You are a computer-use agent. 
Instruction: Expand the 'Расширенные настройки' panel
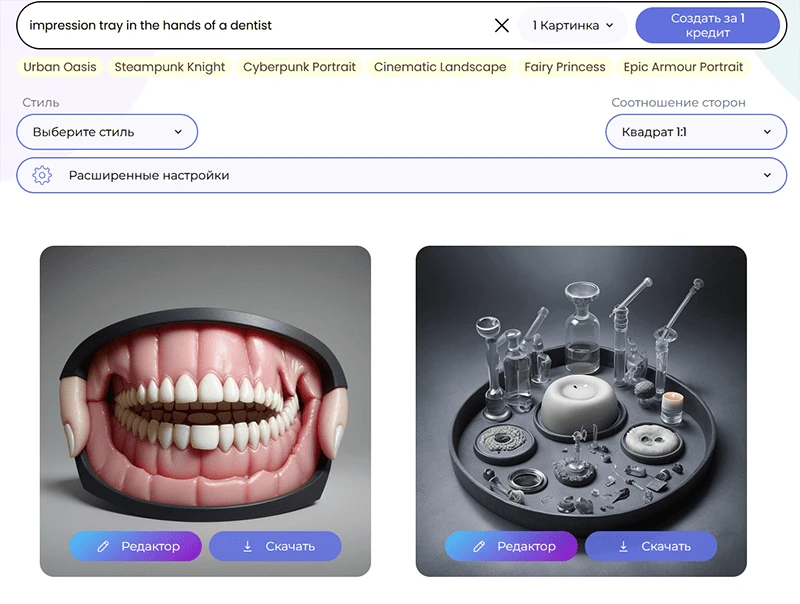pos(402,175)
